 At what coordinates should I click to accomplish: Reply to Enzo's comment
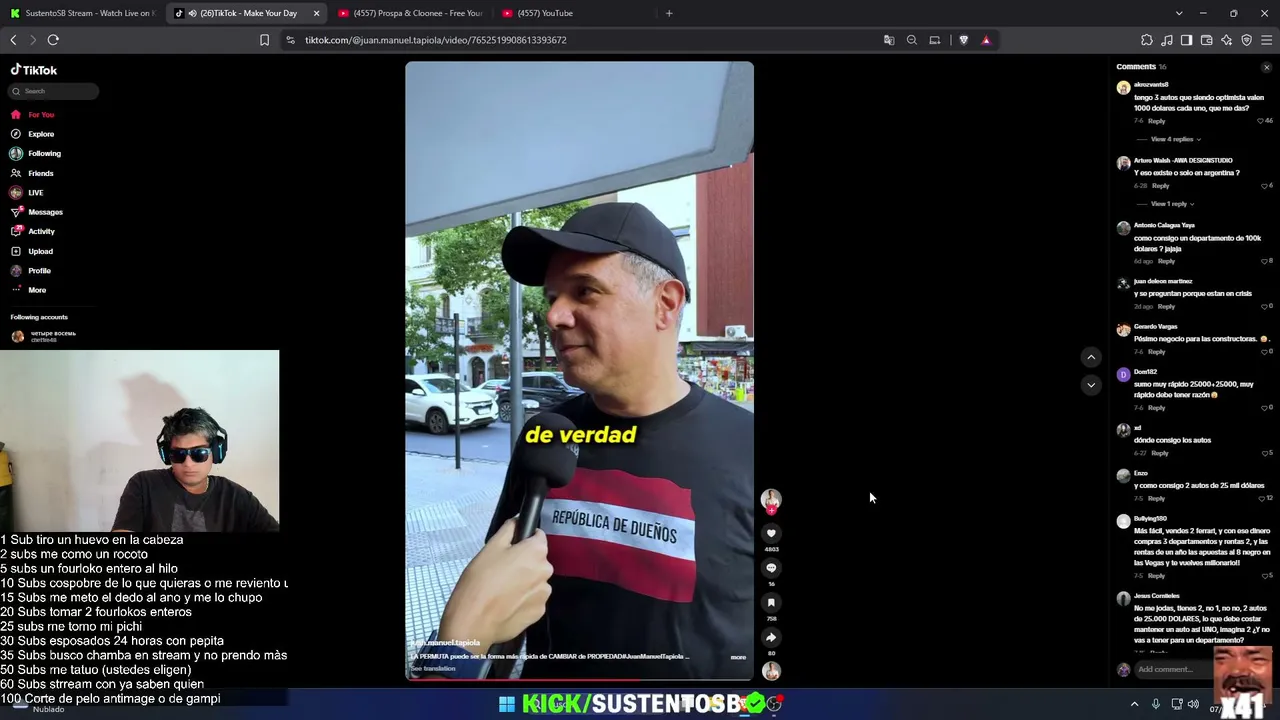[1156, 498]
